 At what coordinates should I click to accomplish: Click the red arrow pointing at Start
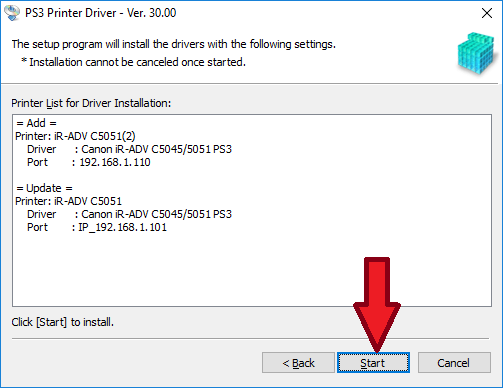[377, 304]
